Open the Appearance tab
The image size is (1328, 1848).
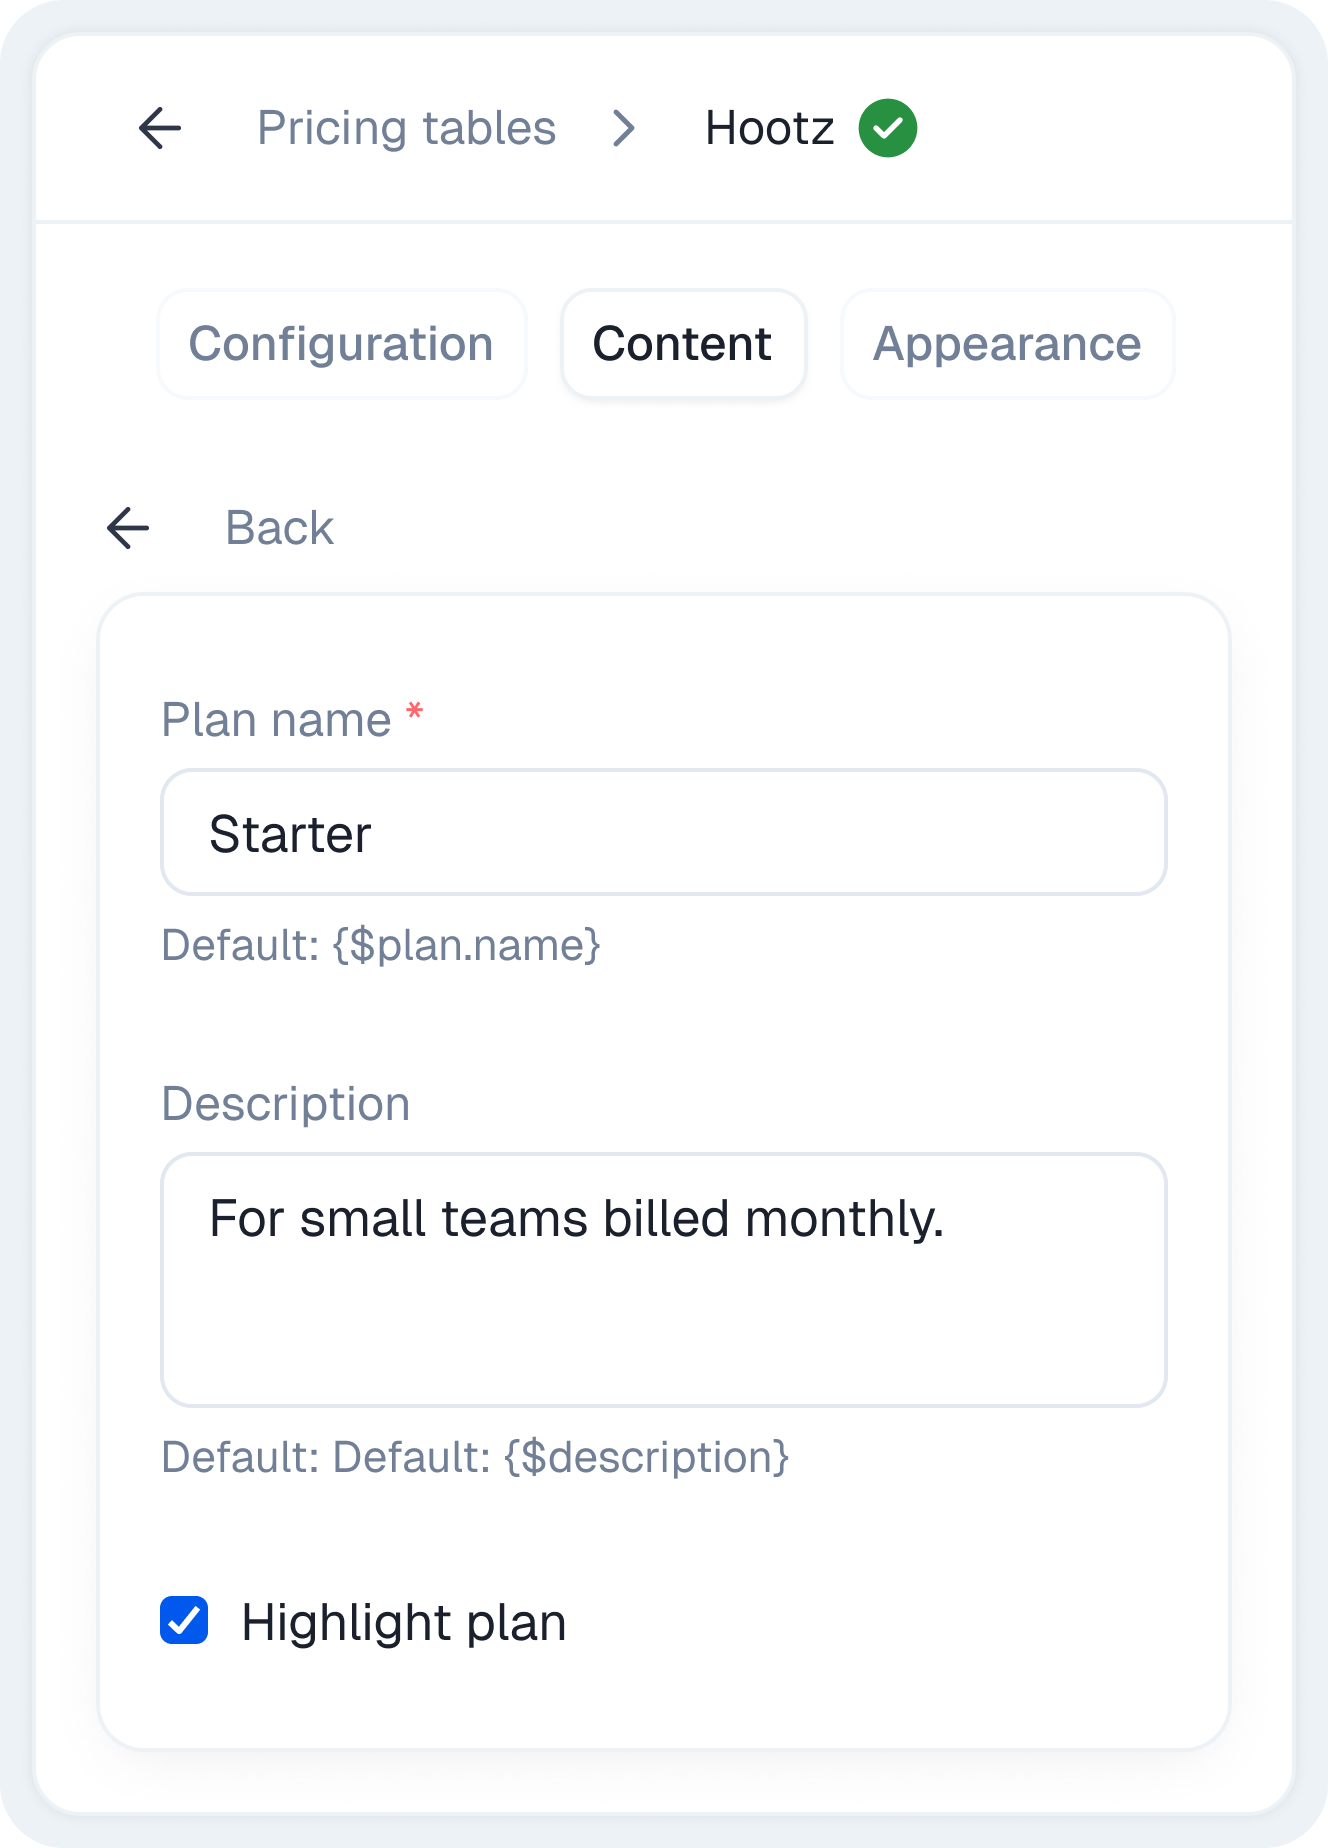tap(1007, 344)
